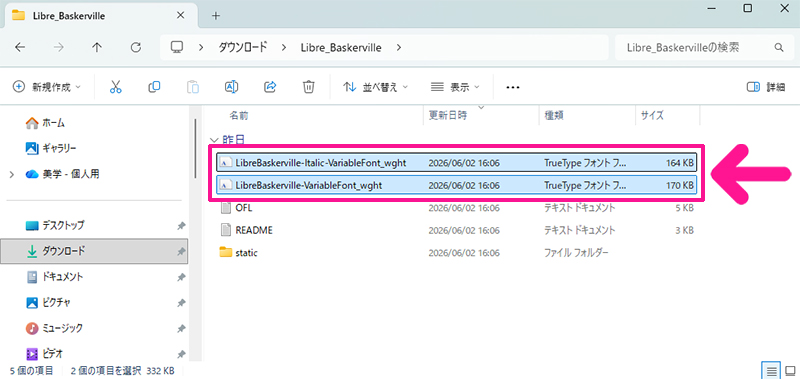The image size is (800, 379).
Task: Open the 新規作成 dropdown
Action: click(46, 87)
